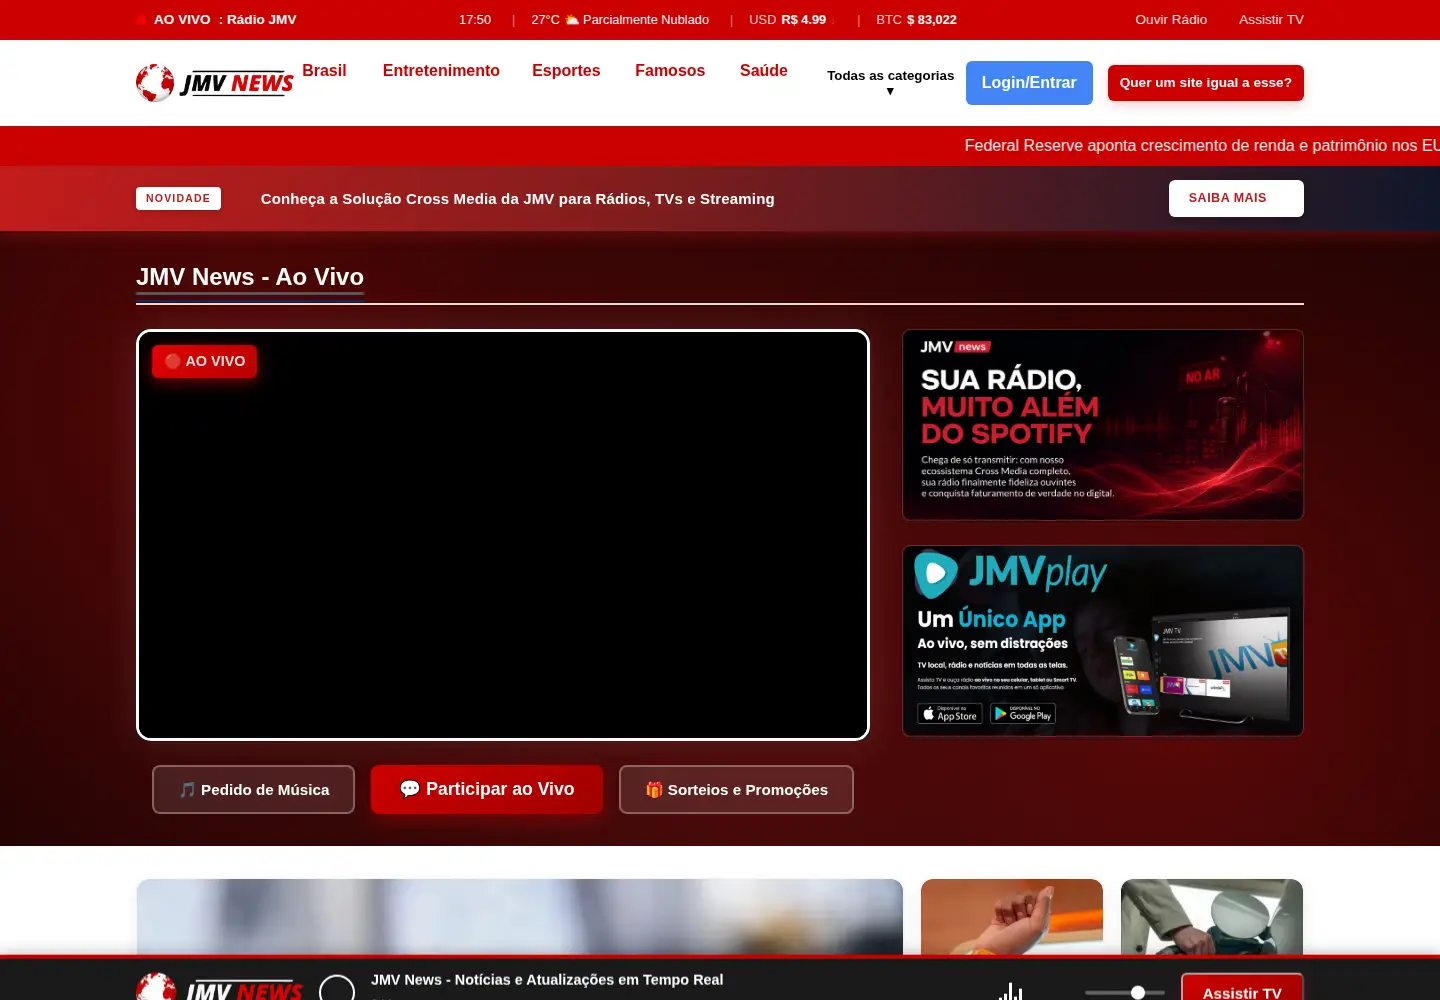Open the Brasil news section
Image resolution: width=1440 pixels, height=1000 pixels.
click(324, 70)
